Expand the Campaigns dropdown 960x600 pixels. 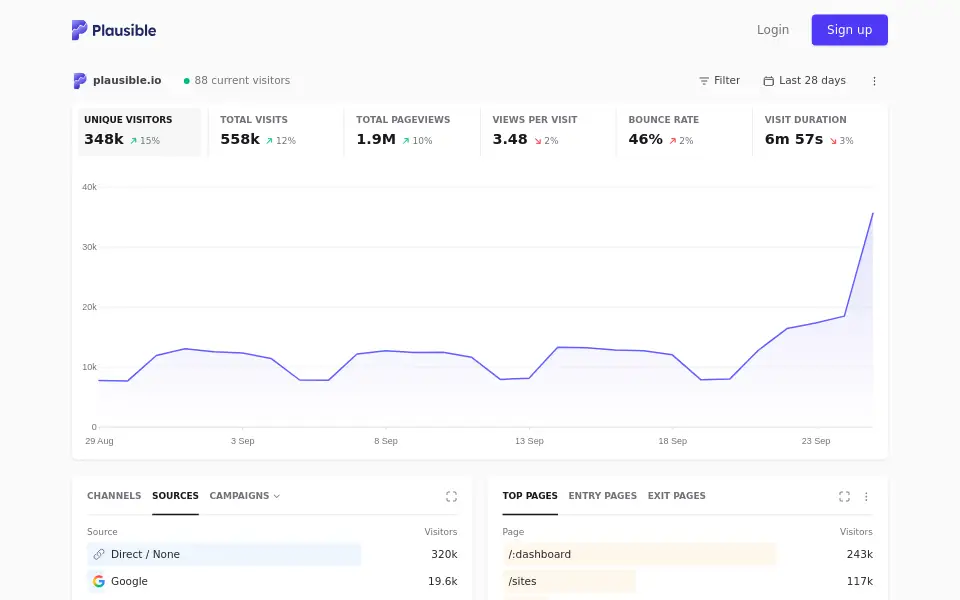(244, 496)
